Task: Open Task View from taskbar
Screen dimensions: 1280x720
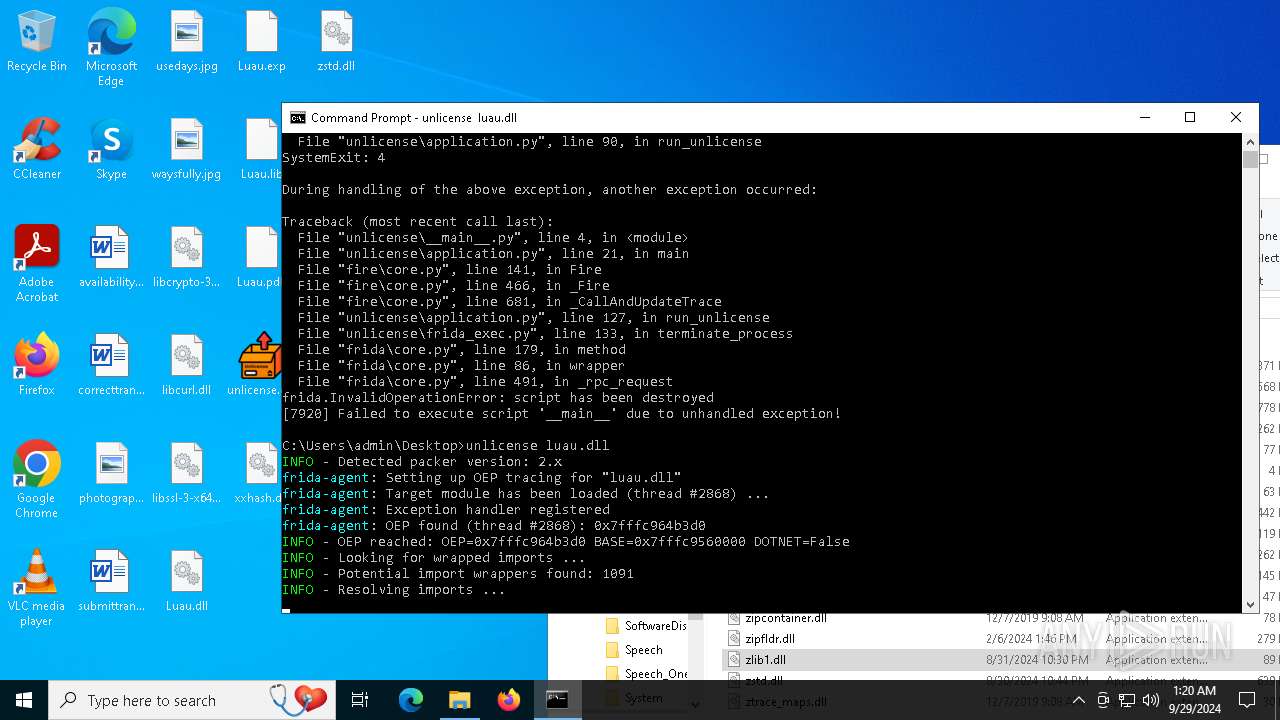Action: [x=360, y=700]
